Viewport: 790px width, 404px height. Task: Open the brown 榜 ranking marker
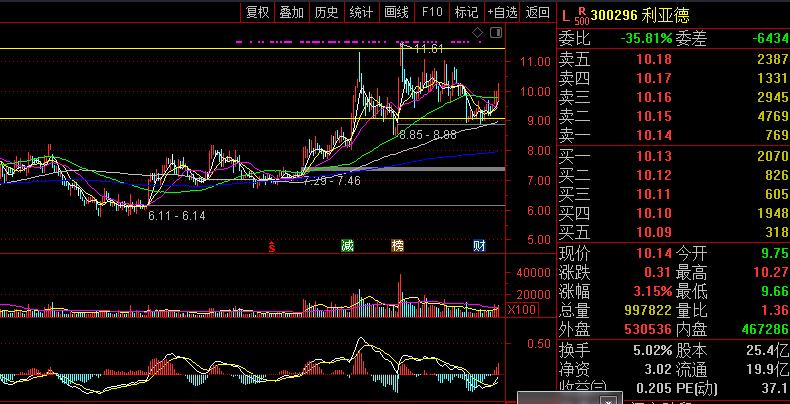398,246
